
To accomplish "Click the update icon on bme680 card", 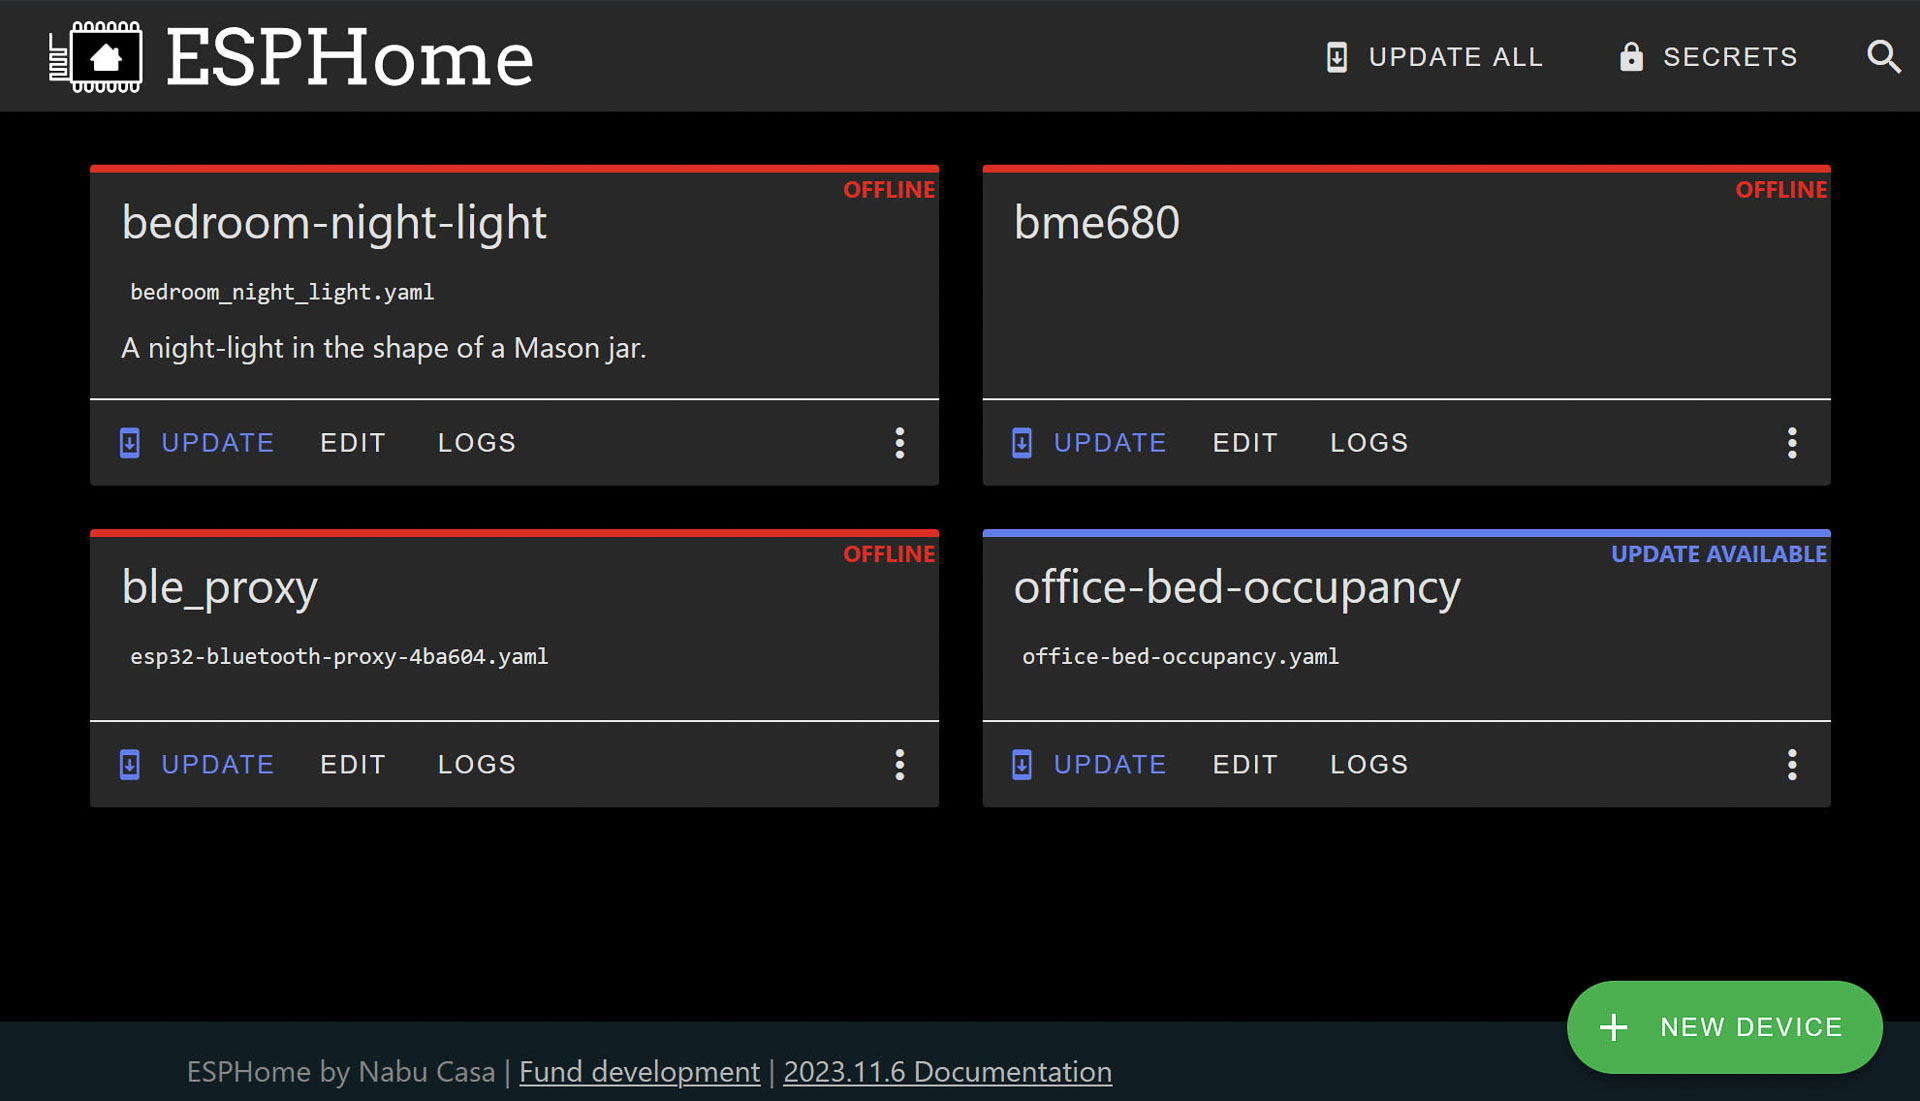I will click(1021, 442).
